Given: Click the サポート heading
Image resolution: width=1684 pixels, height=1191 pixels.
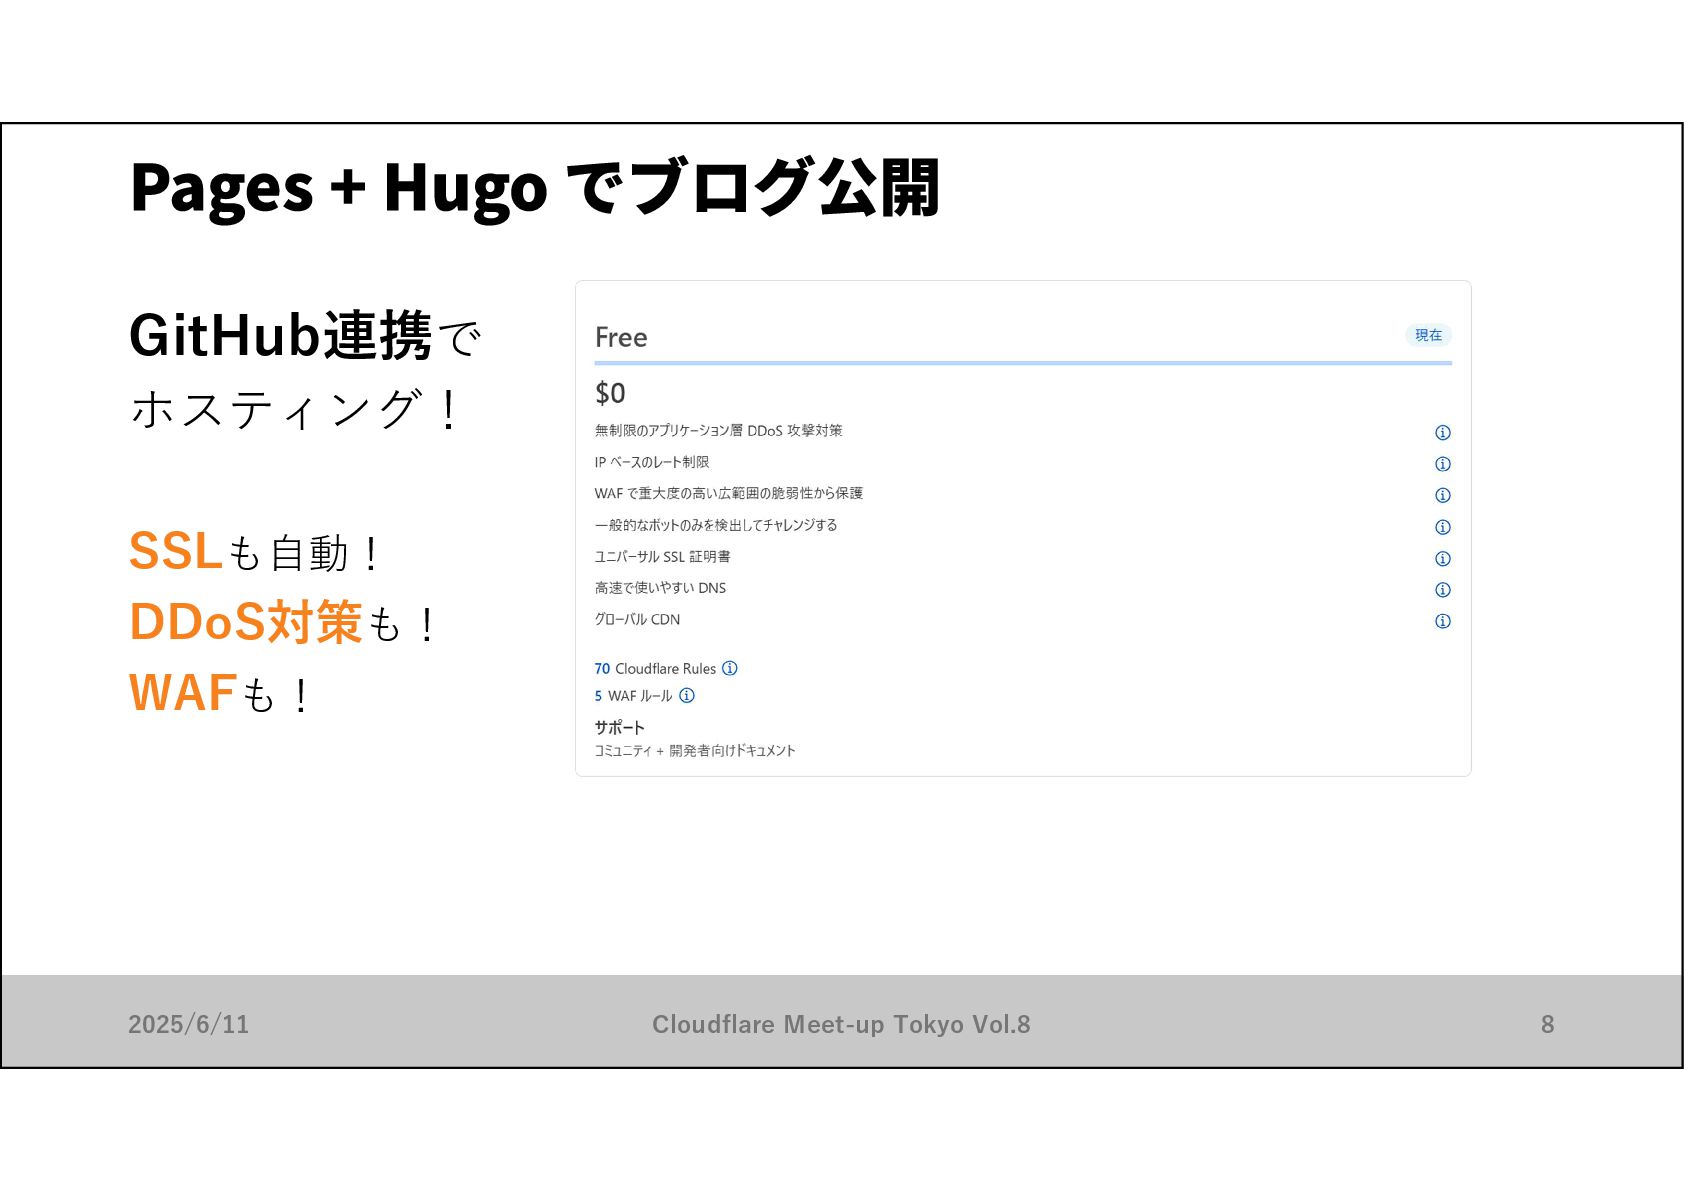Looking at the screenshot, I should 619,727.
